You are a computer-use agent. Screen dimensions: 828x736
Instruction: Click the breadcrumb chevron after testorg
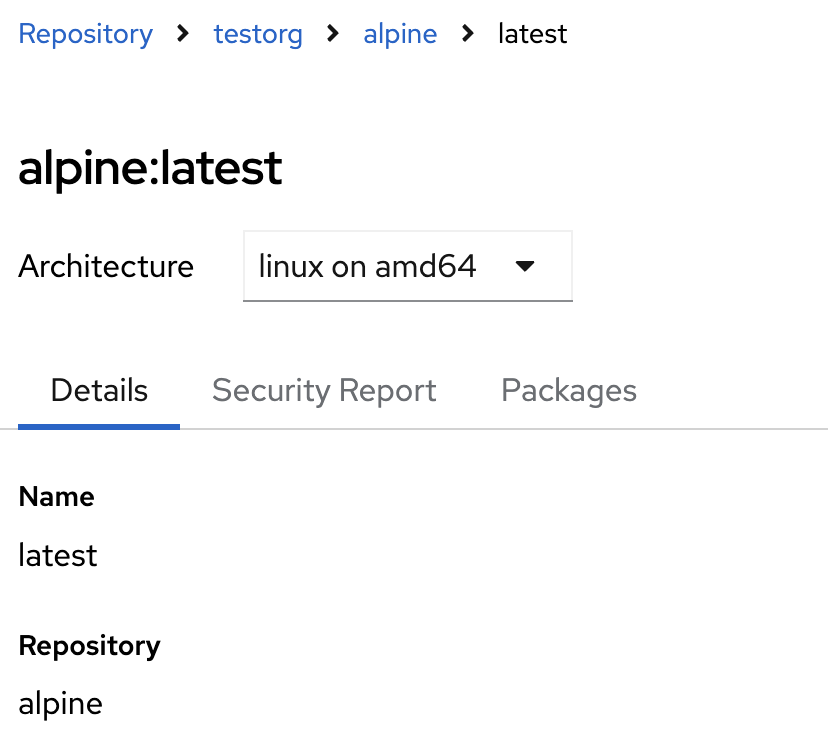[x=333, y=34]
